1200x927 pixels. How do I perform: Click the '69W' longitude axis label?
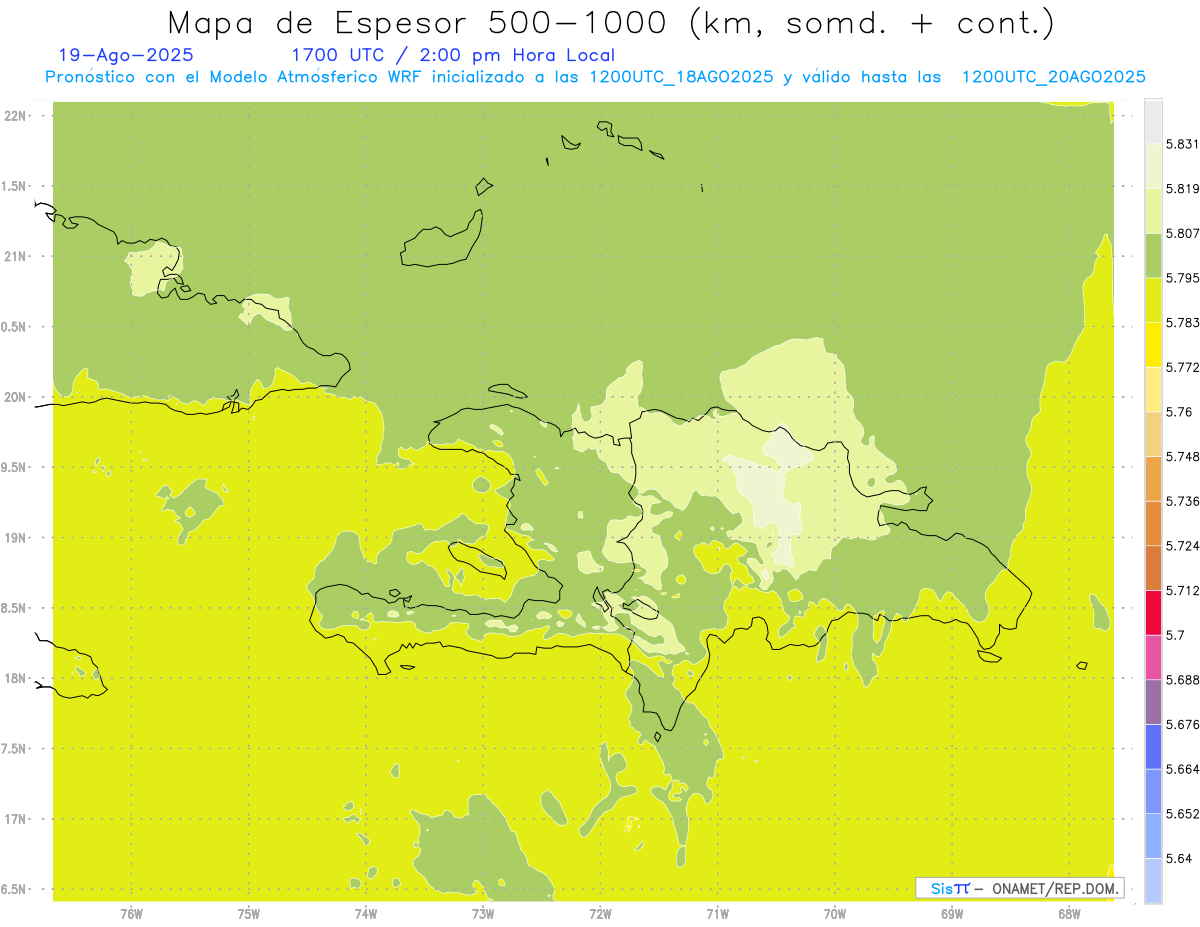point(952,914)
